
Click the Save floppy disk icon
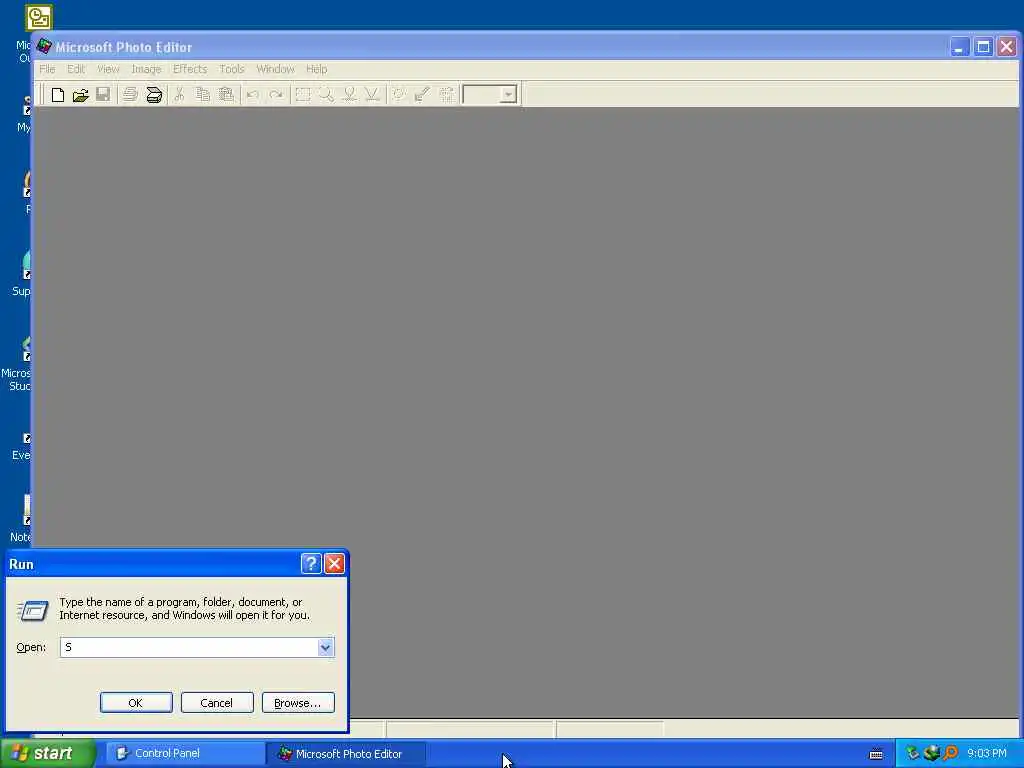tap(103, 95)
